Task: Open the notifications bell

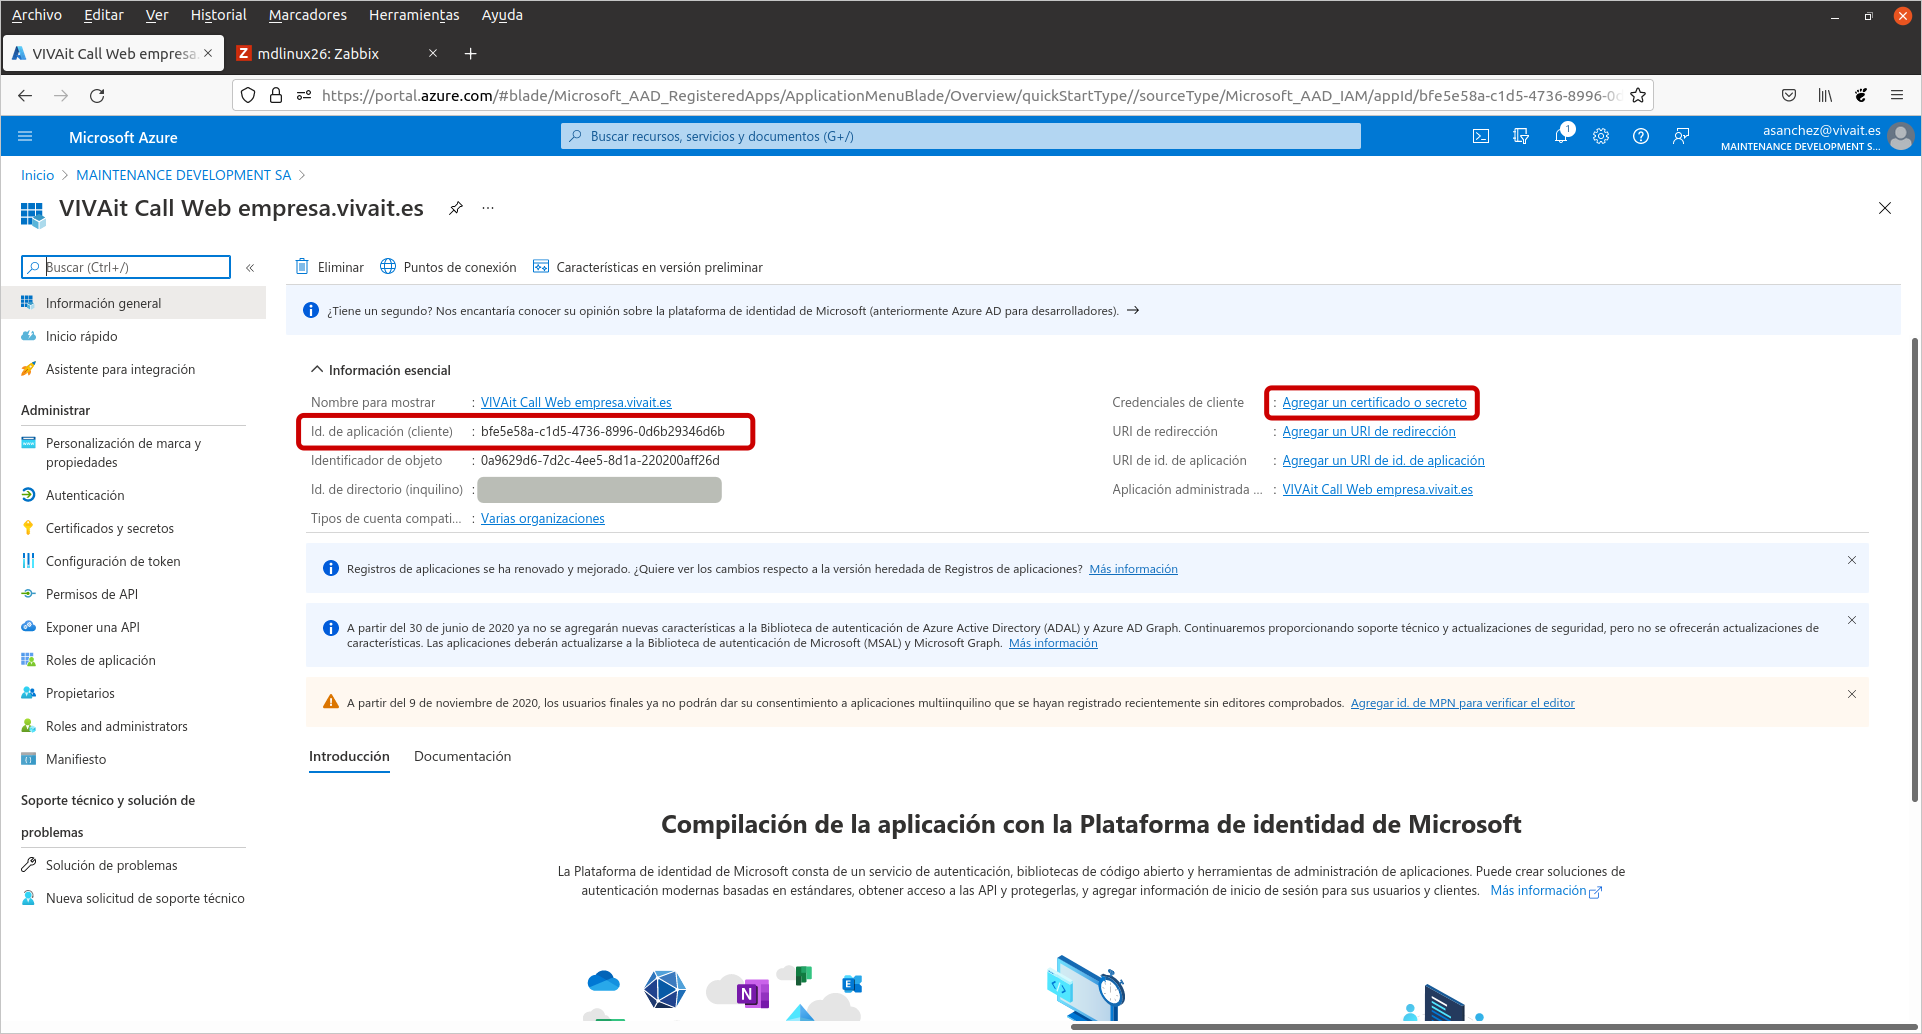Action: pos(1561,136)
